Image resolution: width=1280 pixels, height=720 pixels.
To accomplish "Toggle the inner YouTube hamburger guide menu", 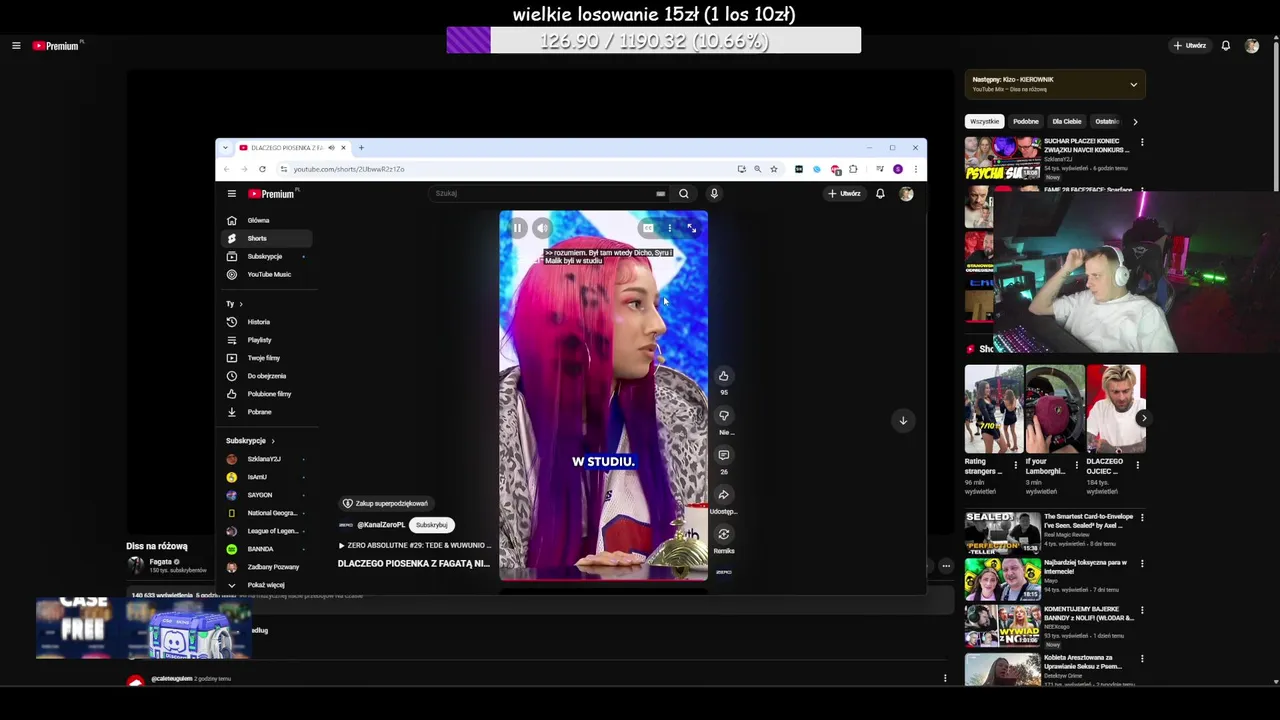I will tap(231, 194).
